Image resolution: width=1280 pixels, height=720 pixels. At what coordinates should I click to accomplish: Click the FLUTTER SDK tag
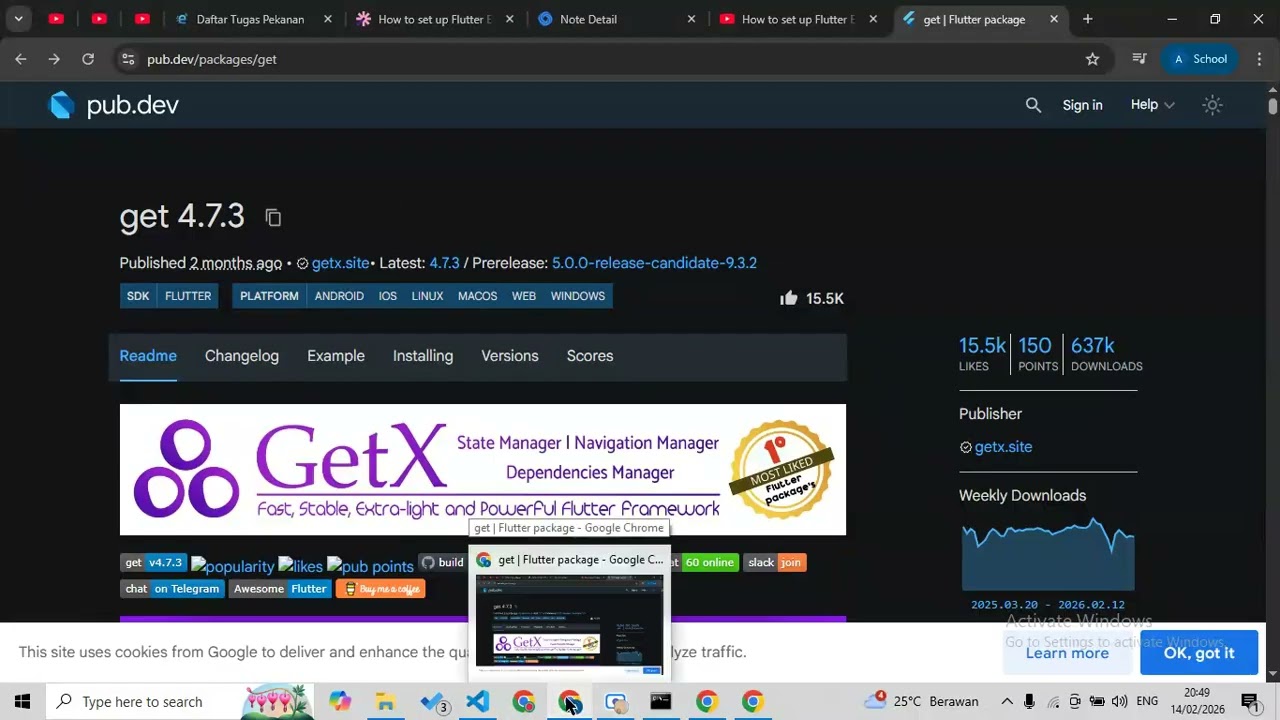(188, 296)
